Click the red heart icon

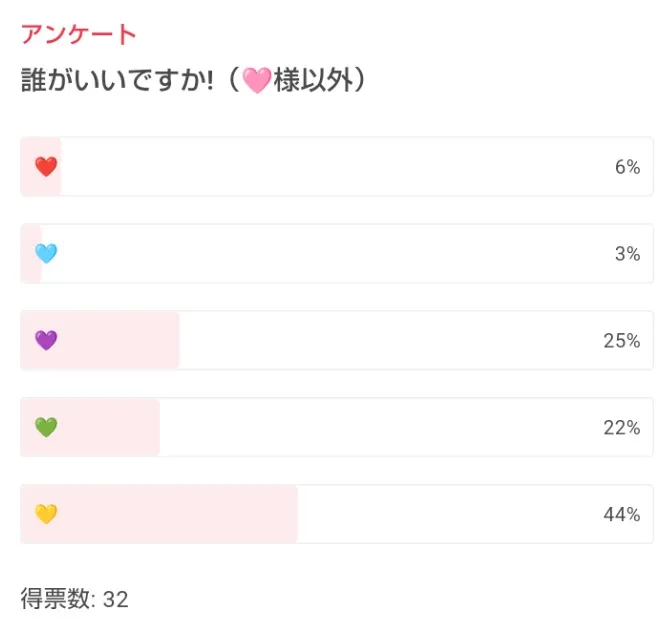click(46, 166)
